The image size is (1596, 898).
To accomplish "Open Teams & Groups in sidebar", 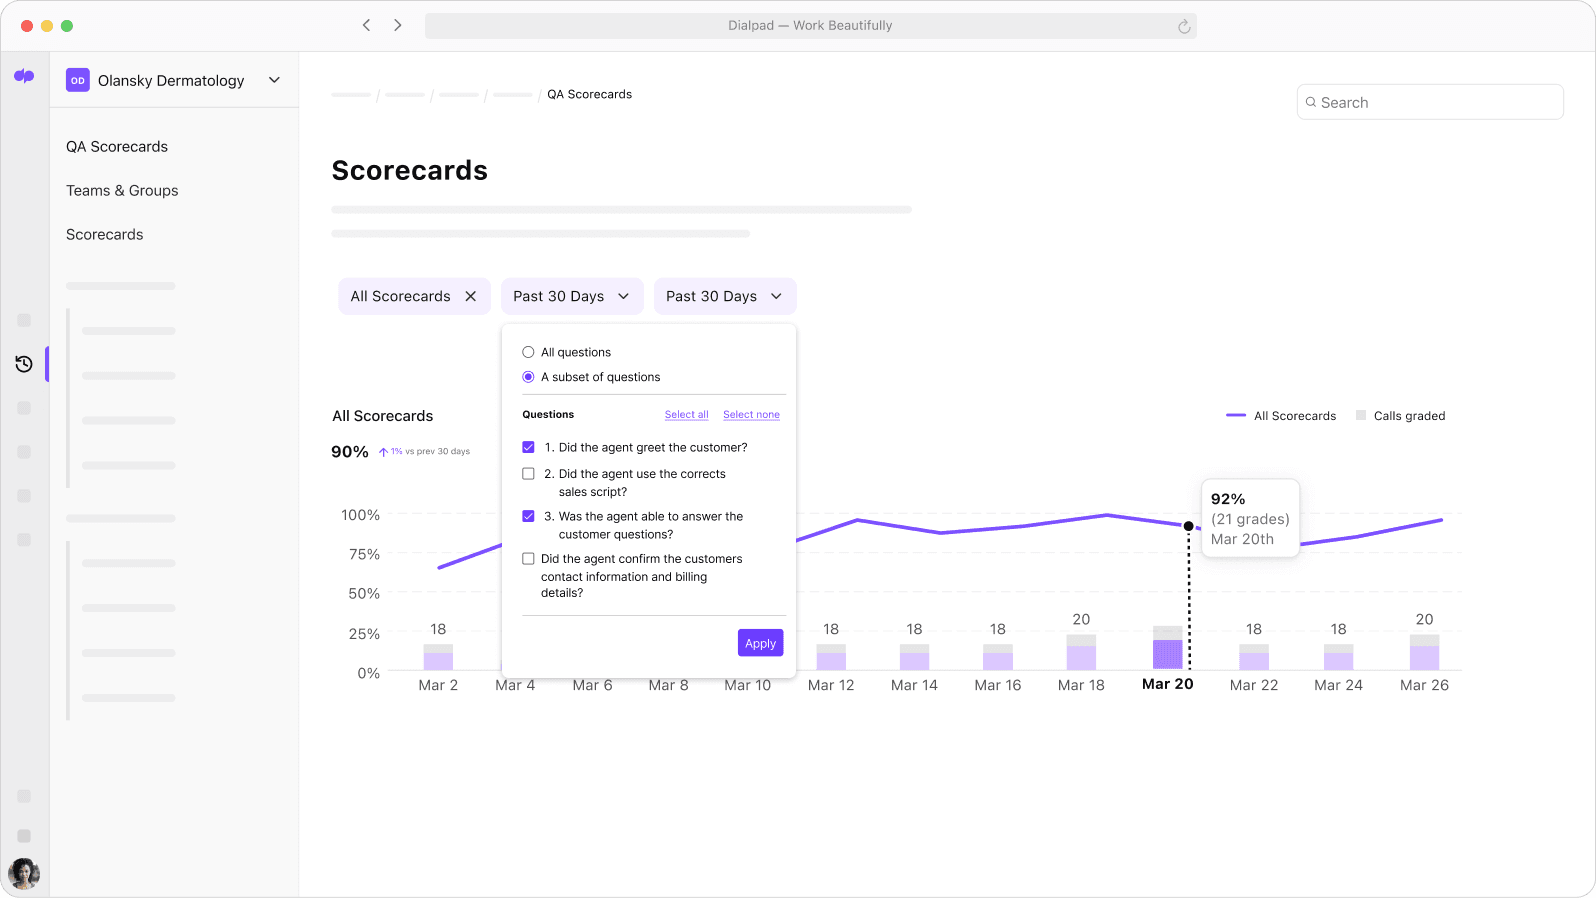I will pyautogui.click(x=122, y=191).
